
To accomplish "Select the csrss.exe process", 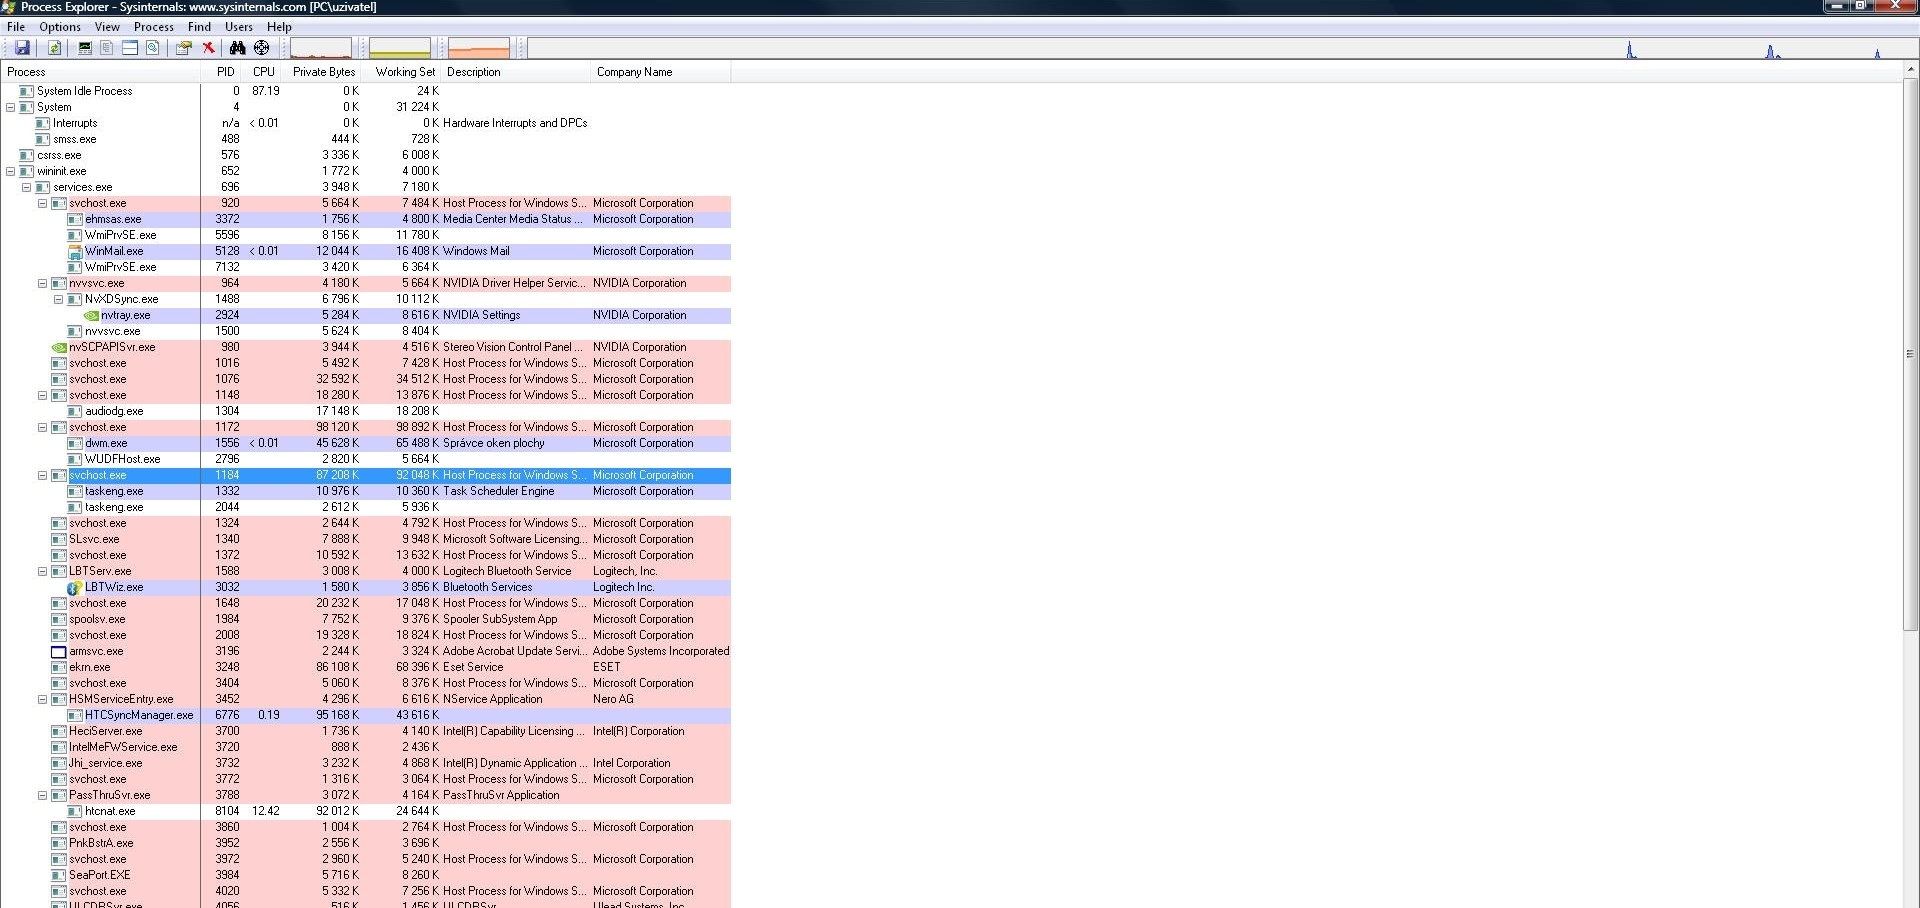I will pyautogui.click(x=365, y=155).
